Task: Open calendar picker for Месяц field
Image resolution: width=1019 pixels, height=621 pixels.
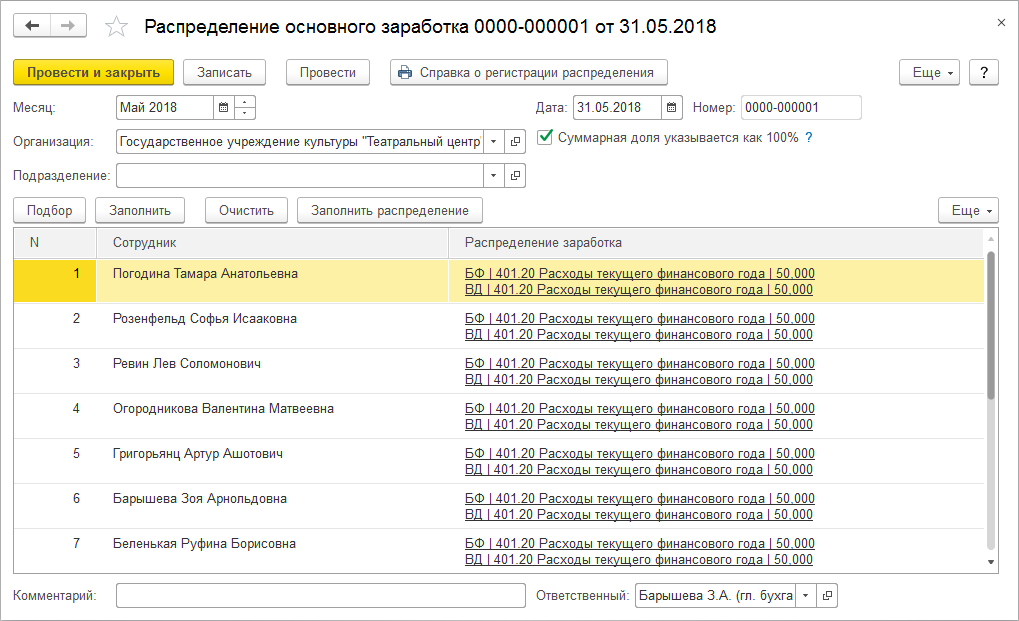Action: click(x=223, y=108)
